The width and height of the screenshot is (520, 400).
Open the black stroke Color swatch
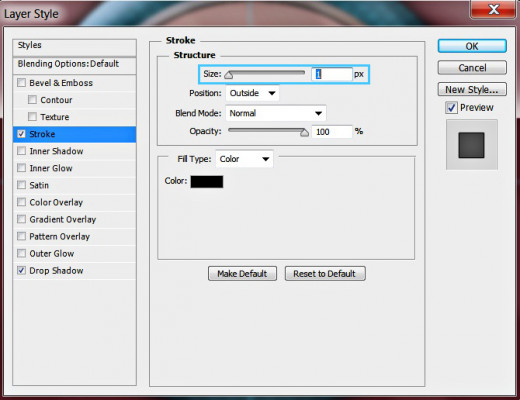(x=207, y=182)
